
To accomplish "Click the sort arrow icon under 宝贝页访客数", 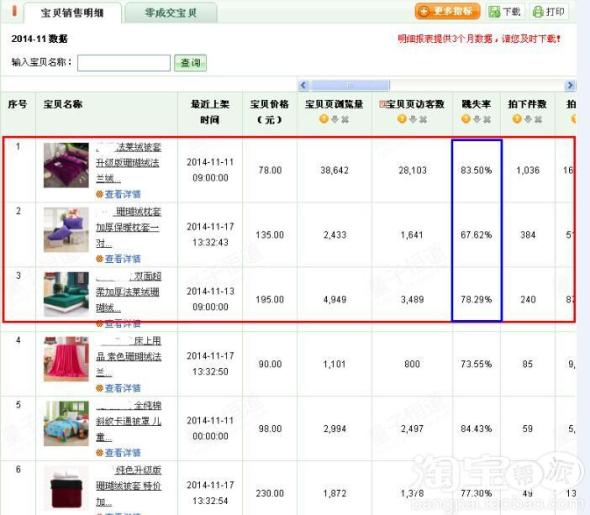I will click(412, 119).
